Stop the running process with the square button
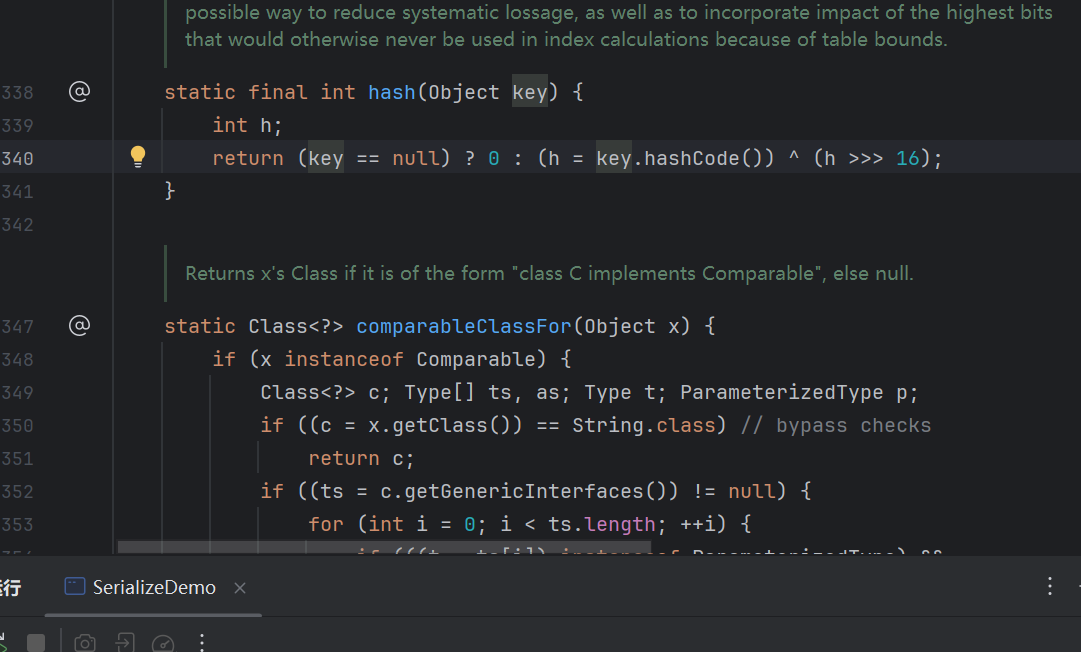The image size is (1081, 652). pyautogui.click(x=36, y=643)
